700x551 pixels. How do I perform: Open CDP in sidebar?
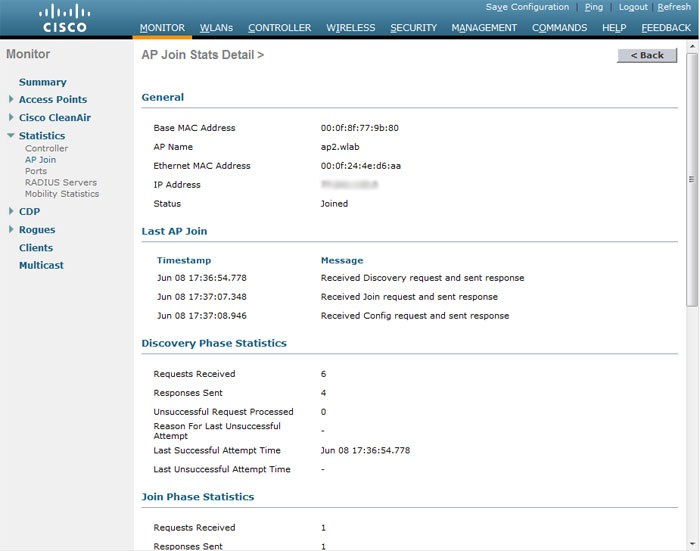pyautogui.click(x=29, y=212)
